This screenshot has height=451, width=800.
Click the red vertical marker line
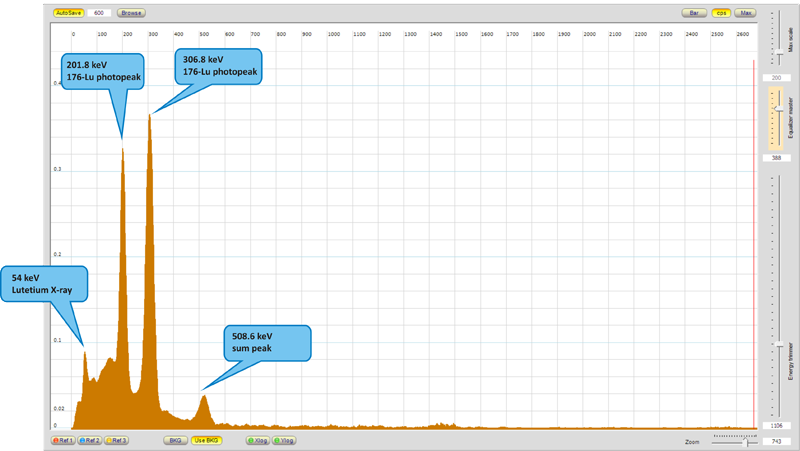click(x=754, y=245)
